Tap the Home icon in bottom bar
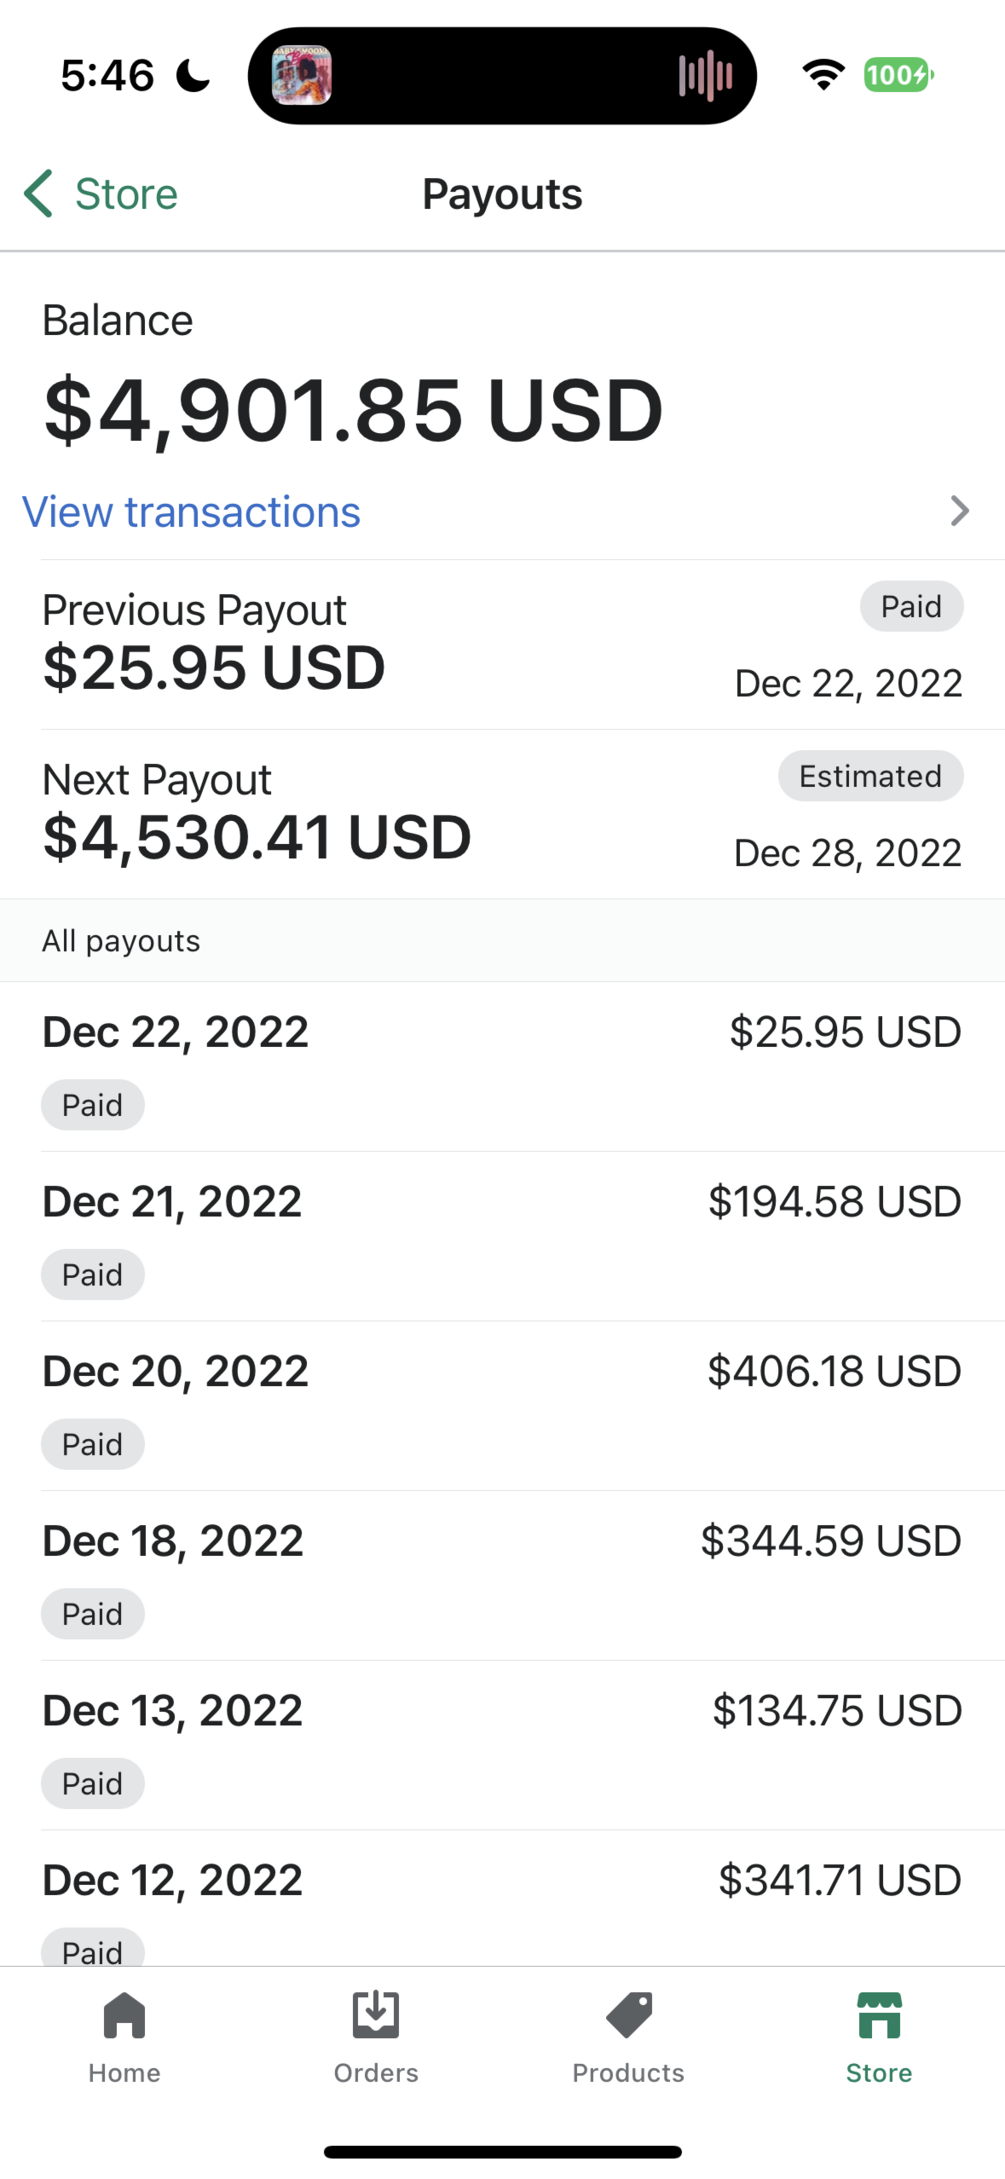 click(124, 2016)
